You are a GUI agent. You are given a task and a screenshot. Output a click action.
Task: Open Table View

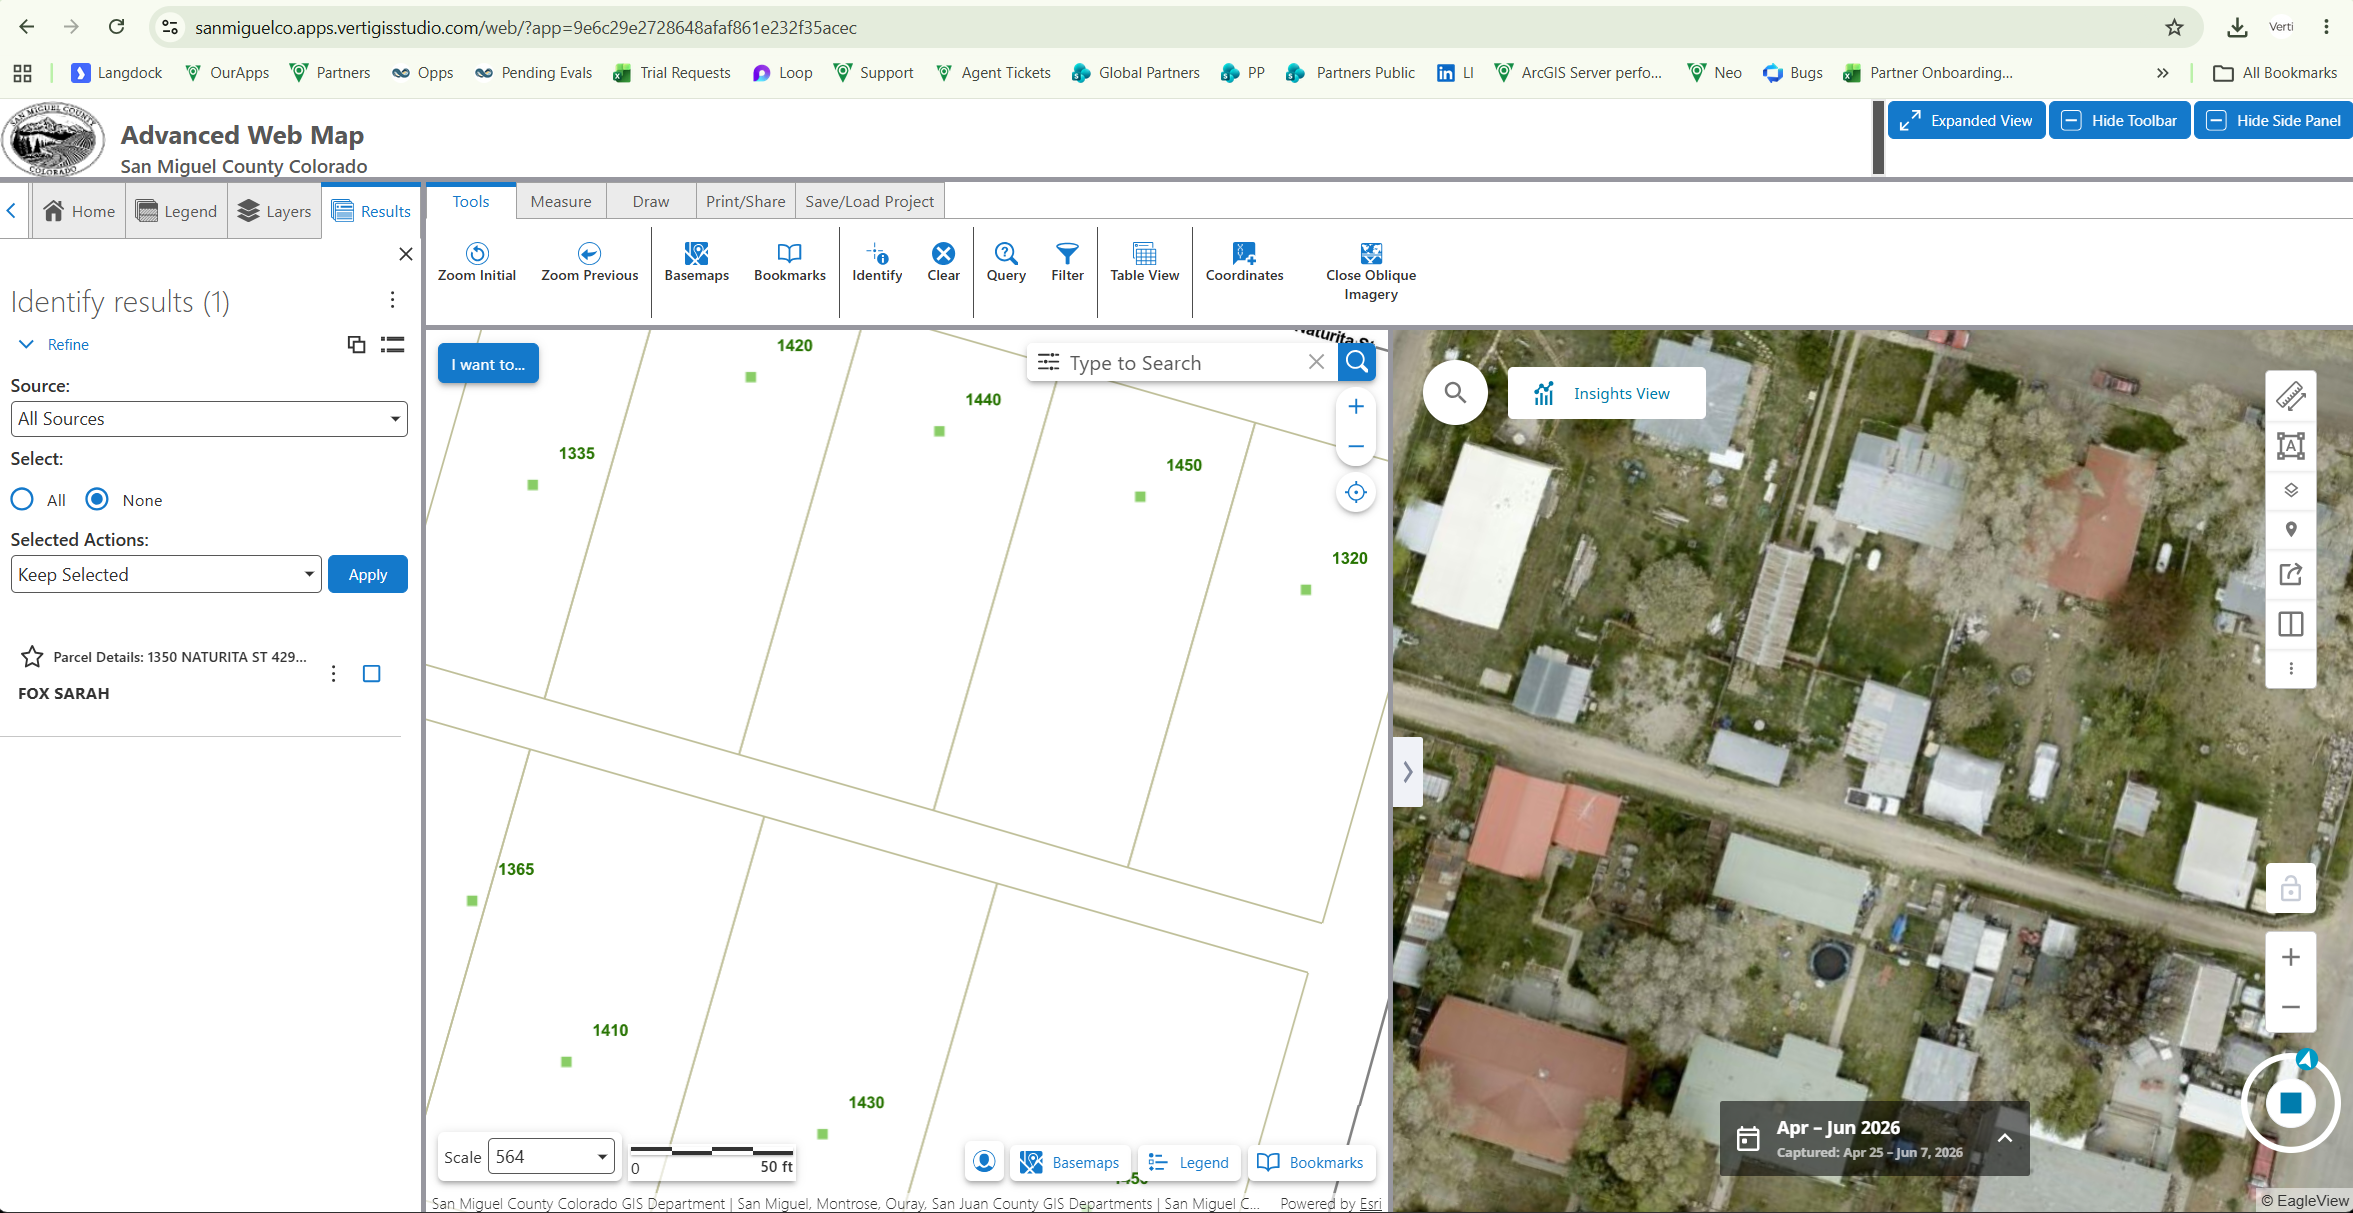(x=1144, y=263)
